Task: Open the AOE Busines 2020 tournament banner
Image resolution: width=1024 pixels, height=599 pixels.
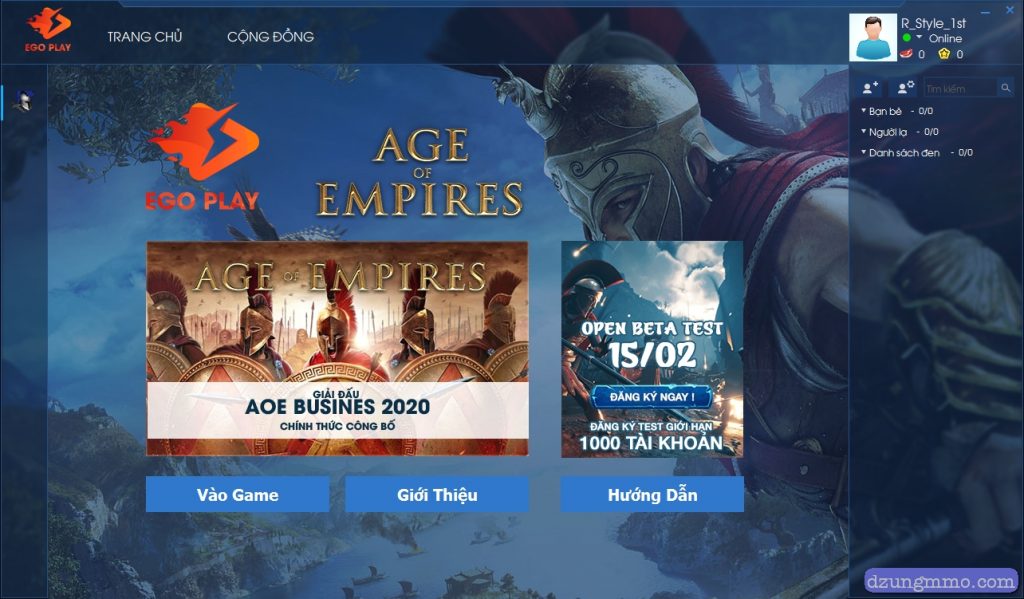Action: coord(337,348)
